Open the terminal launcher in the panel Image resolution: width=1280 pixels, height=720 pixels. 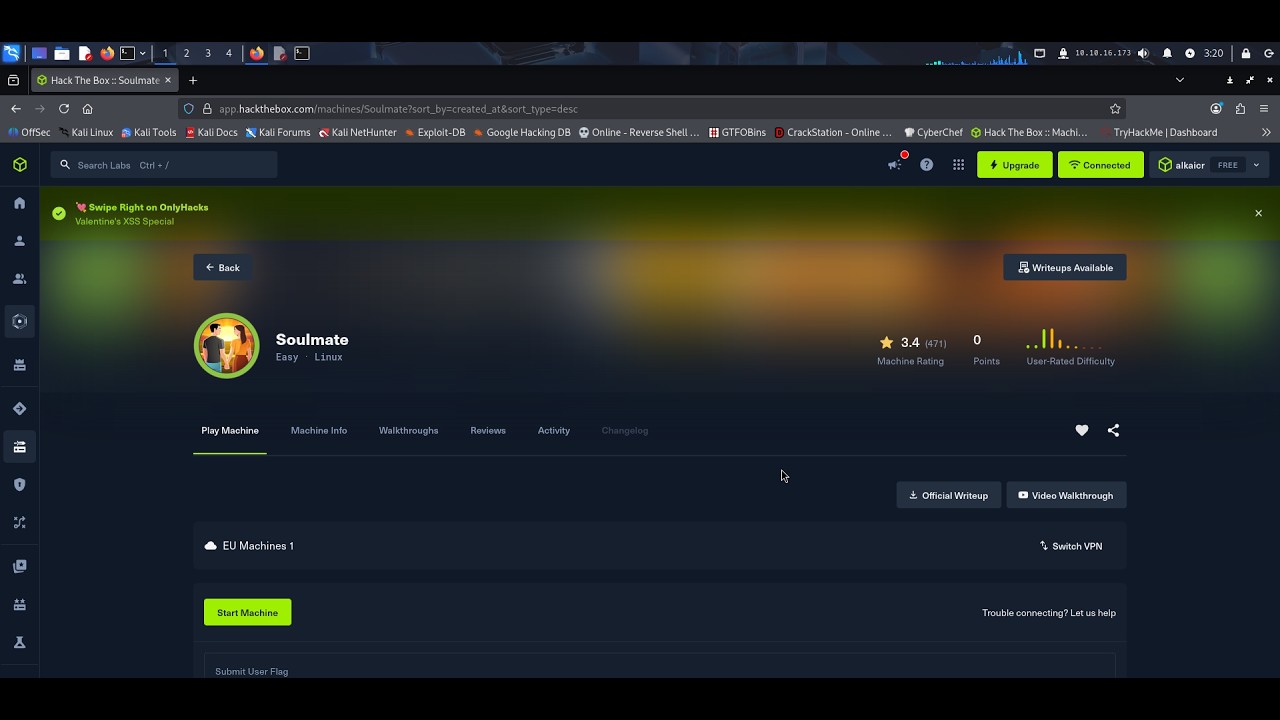click(x=127, y=53)
